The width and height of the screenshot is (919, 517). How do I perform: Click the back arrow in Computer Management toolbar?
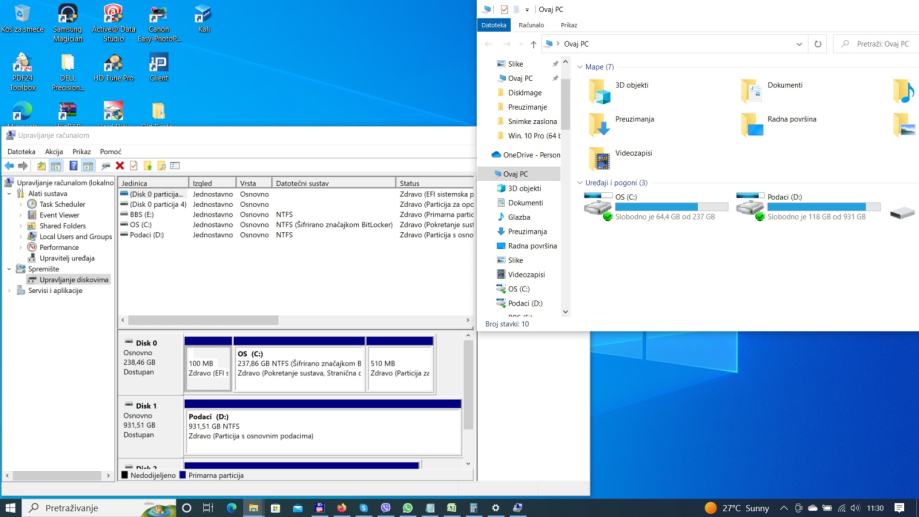9,166
